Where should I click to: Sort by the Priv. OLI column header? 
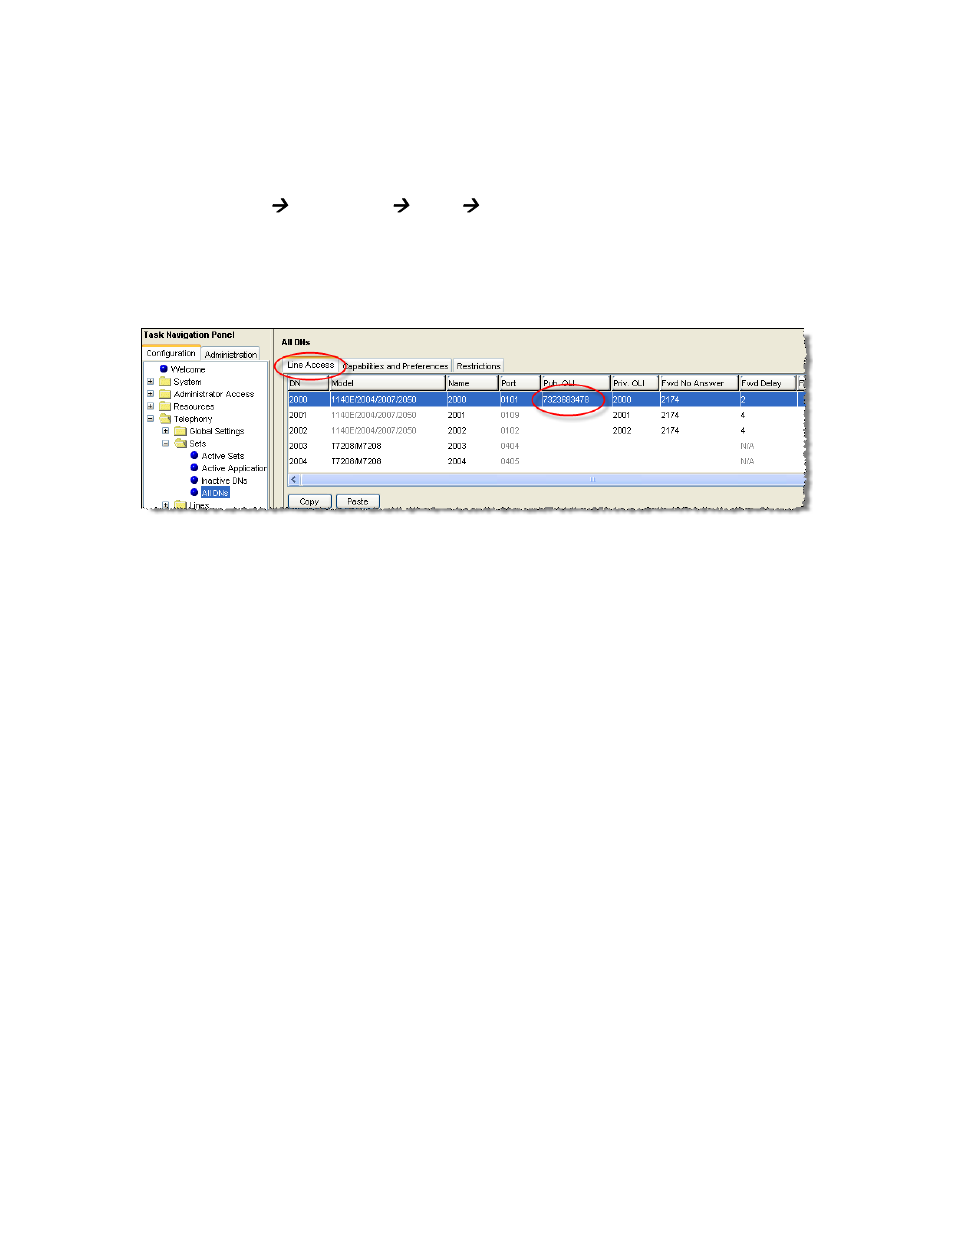pos(634,383)
